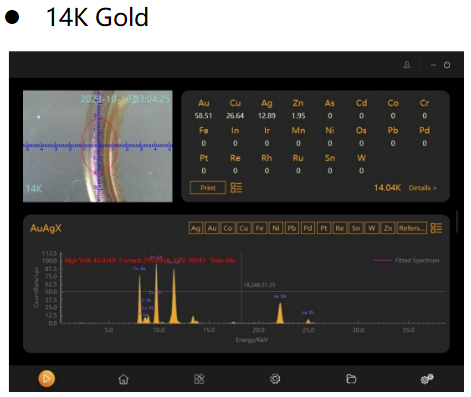Click the 14K label on camera image
The width and height of the screenshot is (471, 397).
33,189
